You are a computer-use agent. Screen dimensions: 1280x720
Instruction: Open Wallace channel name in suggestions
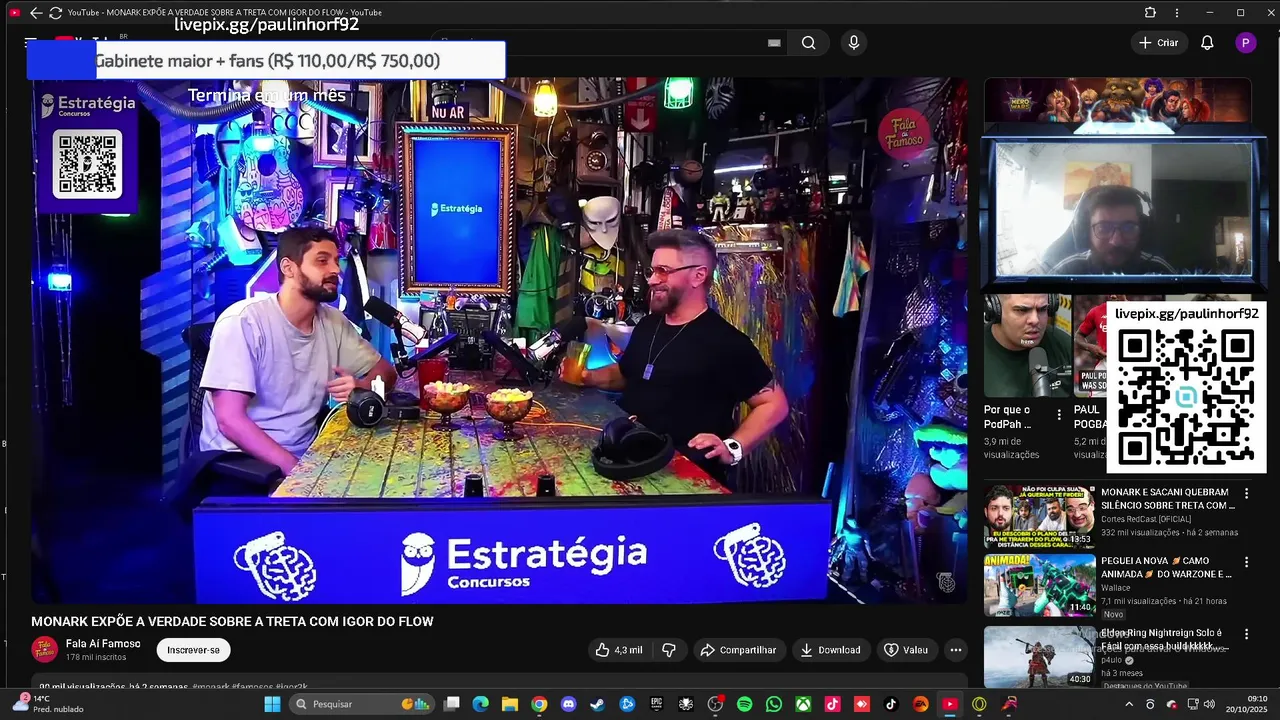click(1117, 588)
